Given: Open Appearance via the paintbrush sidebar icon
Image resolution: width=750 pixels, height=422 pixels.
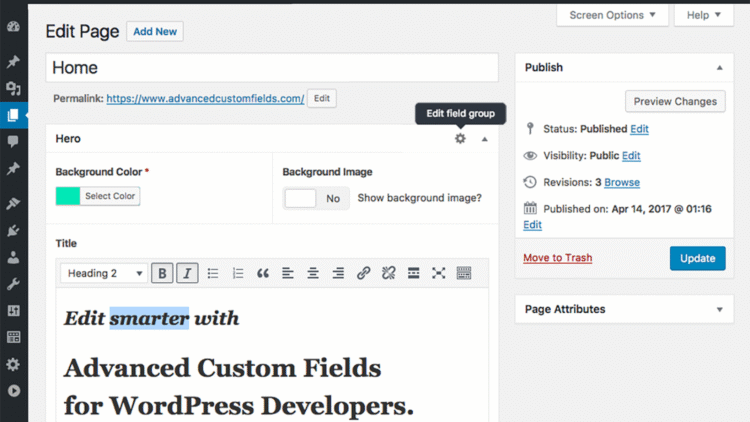Looking at the screenshot, I should [13, 204].
